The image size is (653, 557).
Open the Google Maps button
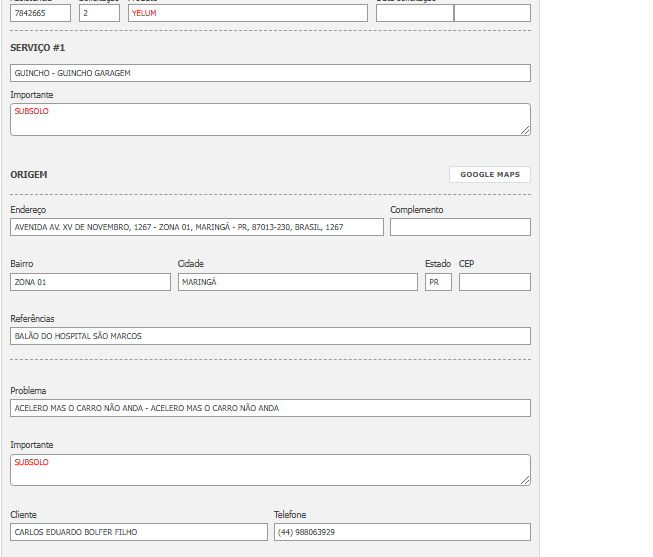[490, 175]
